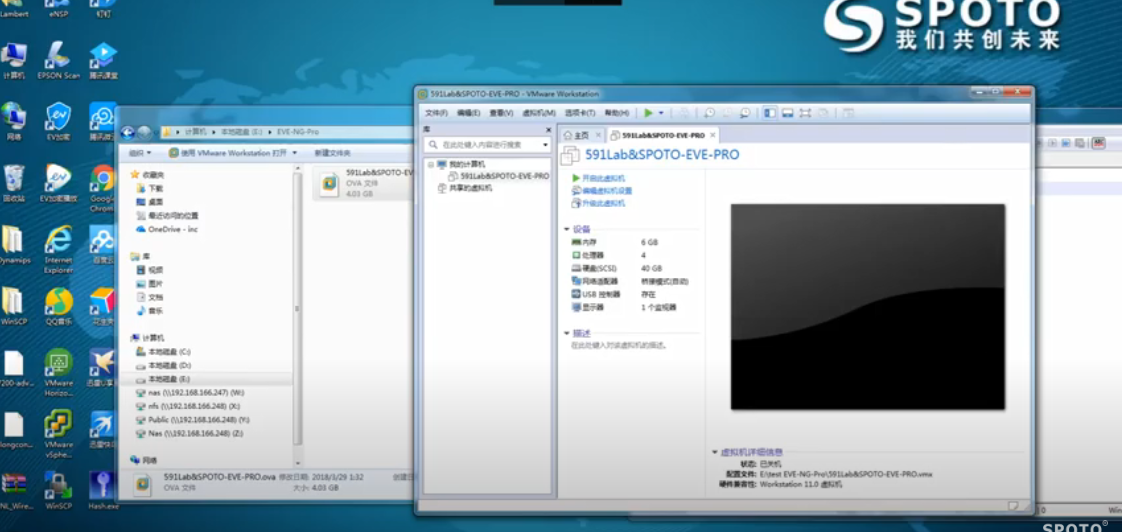Open the power options dropdown arrow beside play icon
The image size is (1122, 532).
coord(660,113)
